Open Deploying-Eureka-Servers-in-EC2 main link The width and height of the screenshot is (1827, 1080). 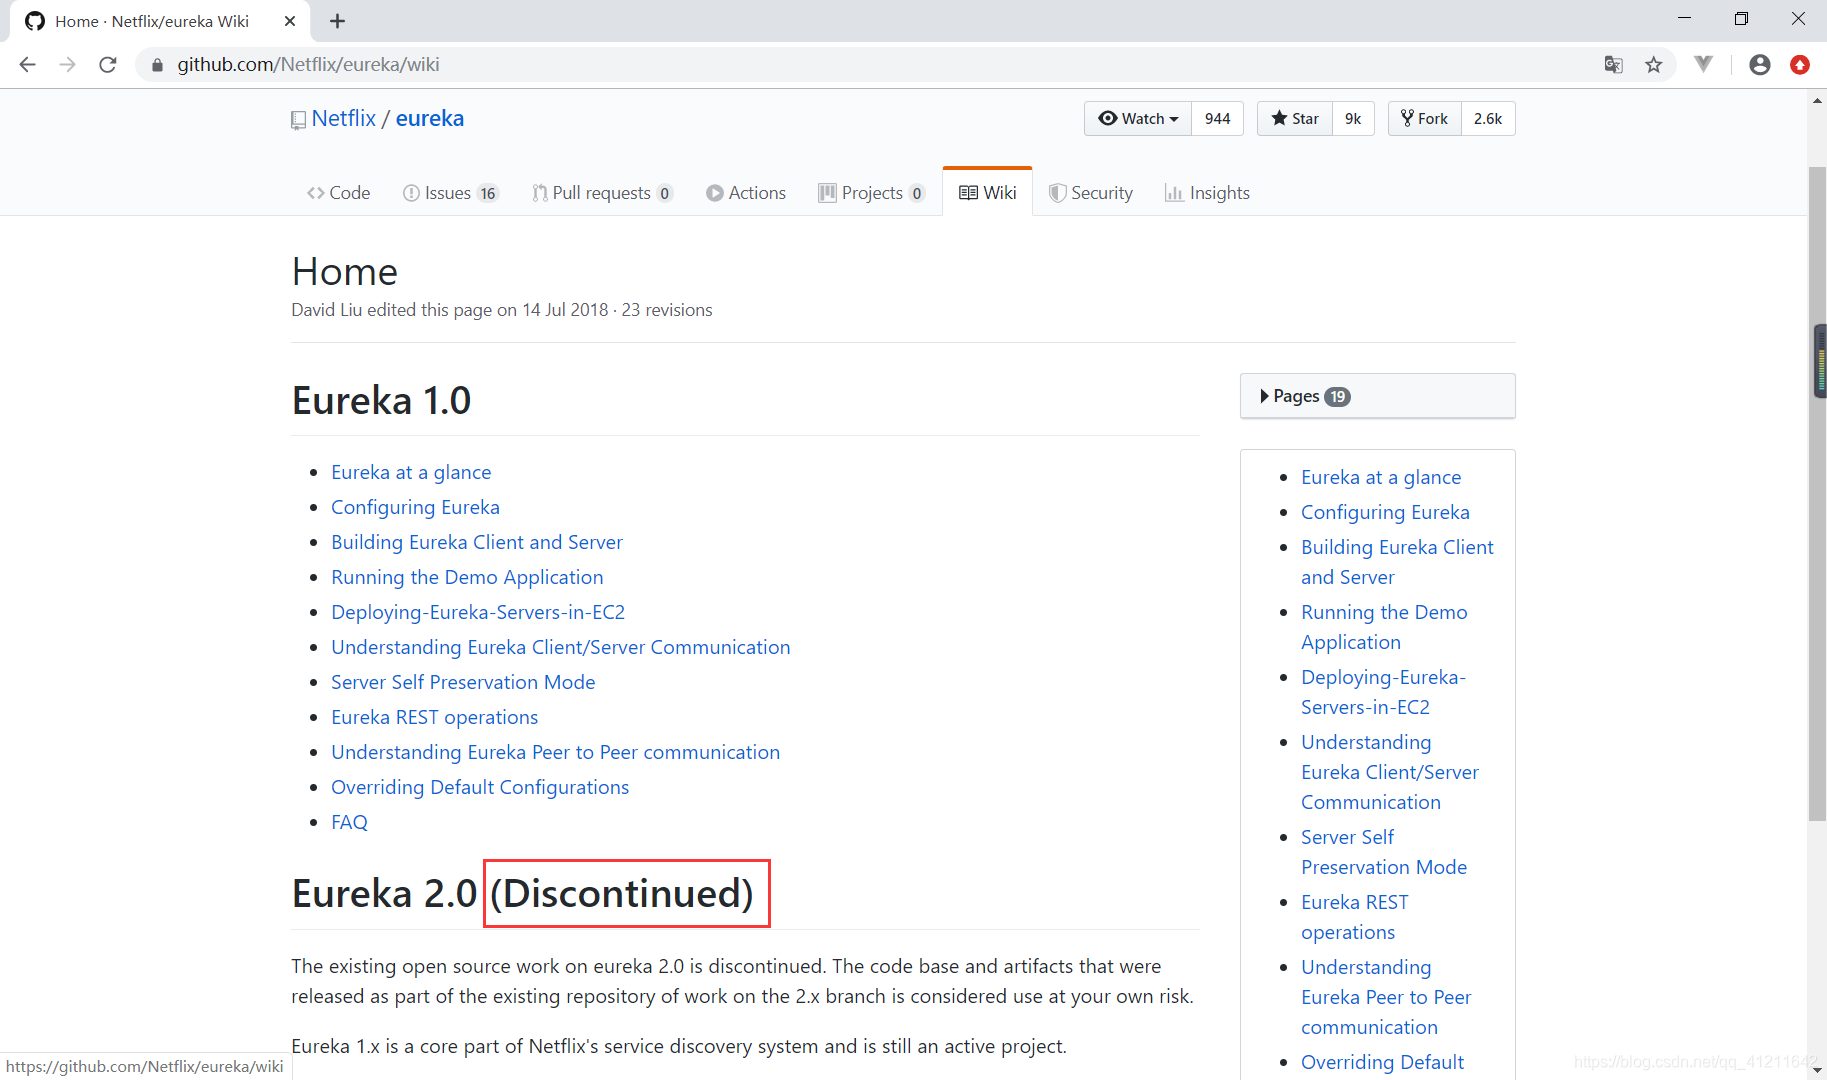[478, 612]
